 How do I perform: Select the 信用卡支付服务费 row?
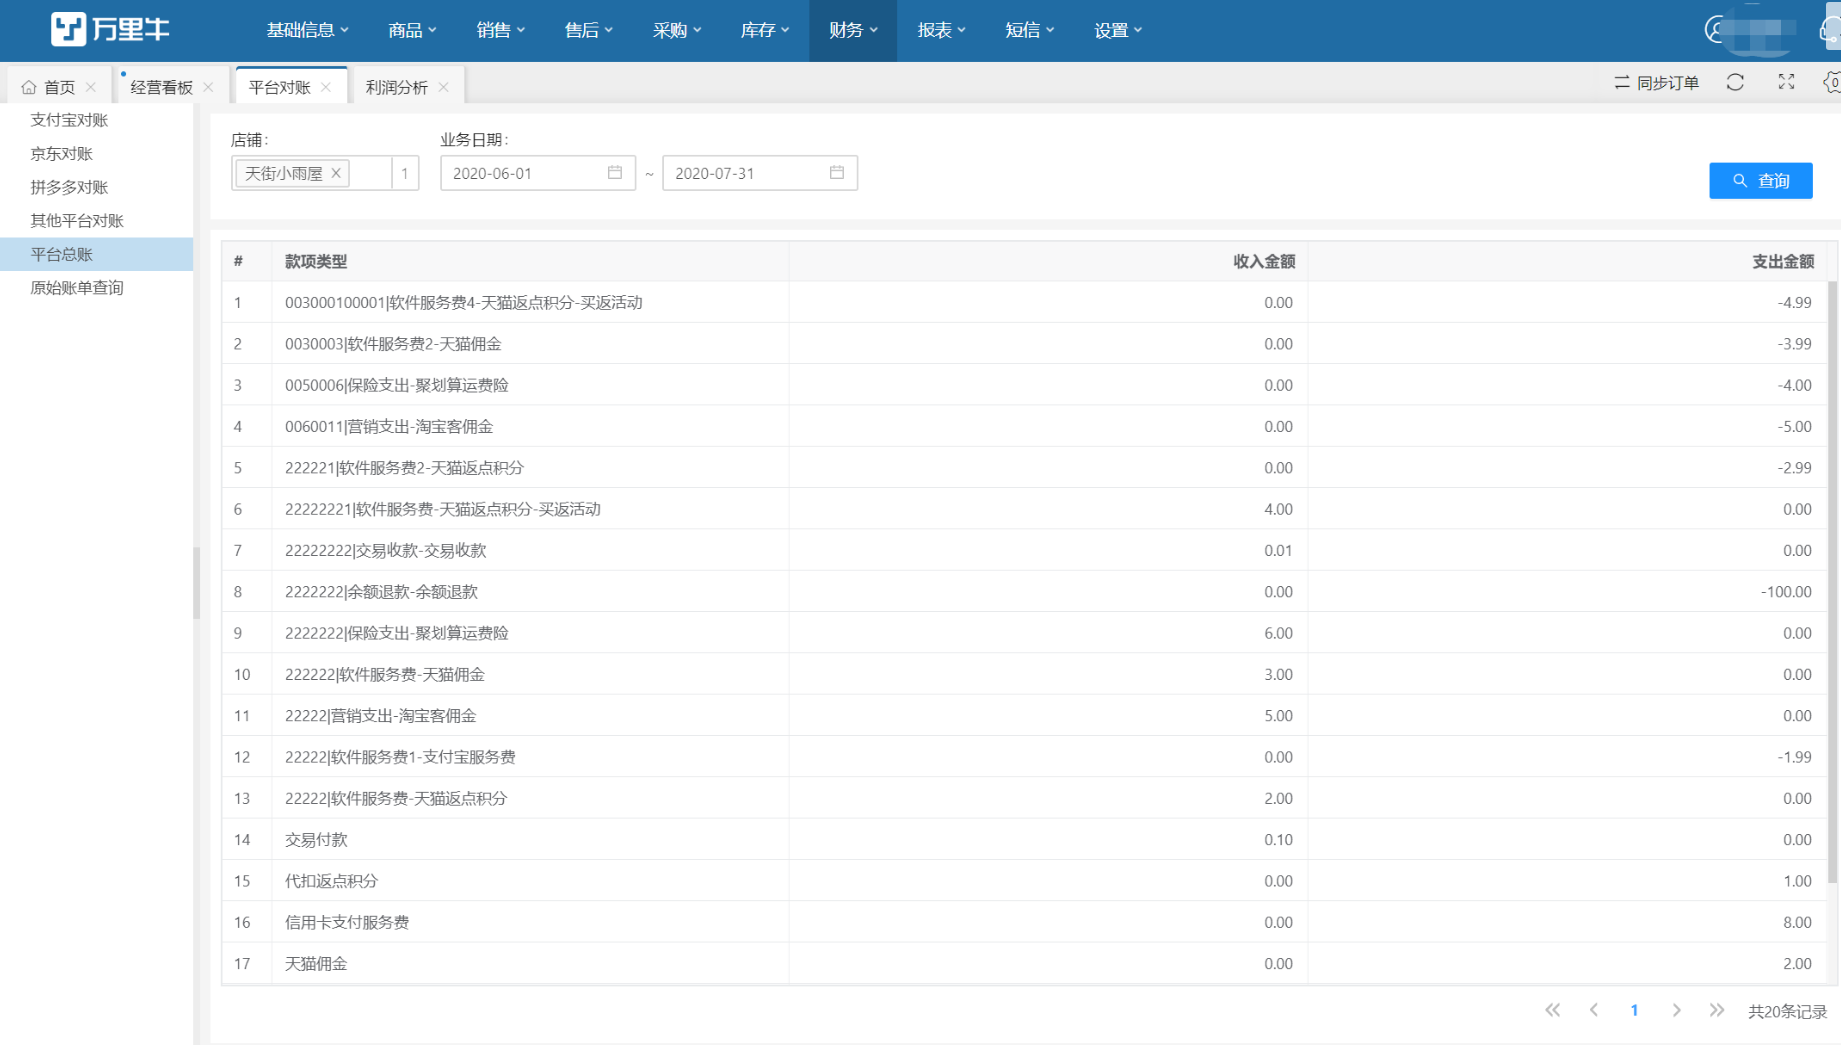(x=1025, y=922)
